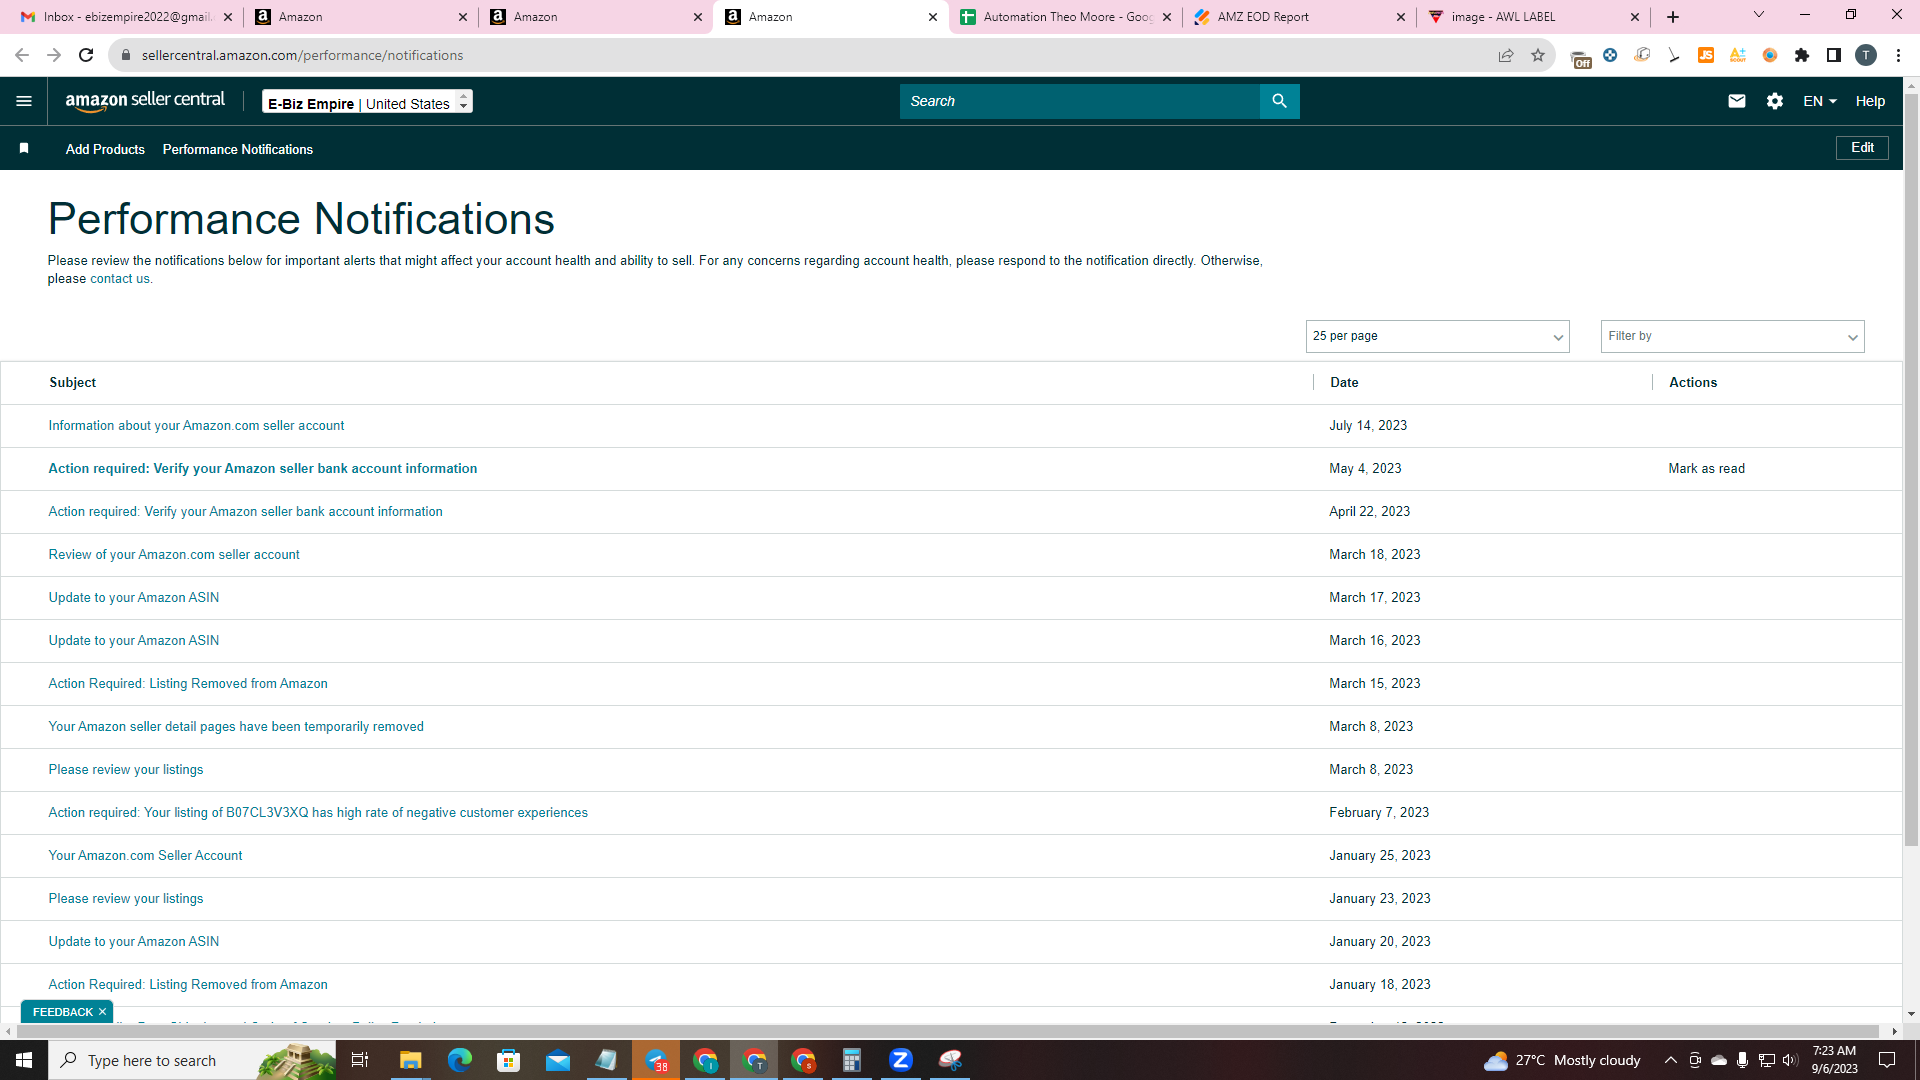
Task: Open the Chrome extensions puzzle icon
Action: pyautogui.click(x=1802, y=55)
